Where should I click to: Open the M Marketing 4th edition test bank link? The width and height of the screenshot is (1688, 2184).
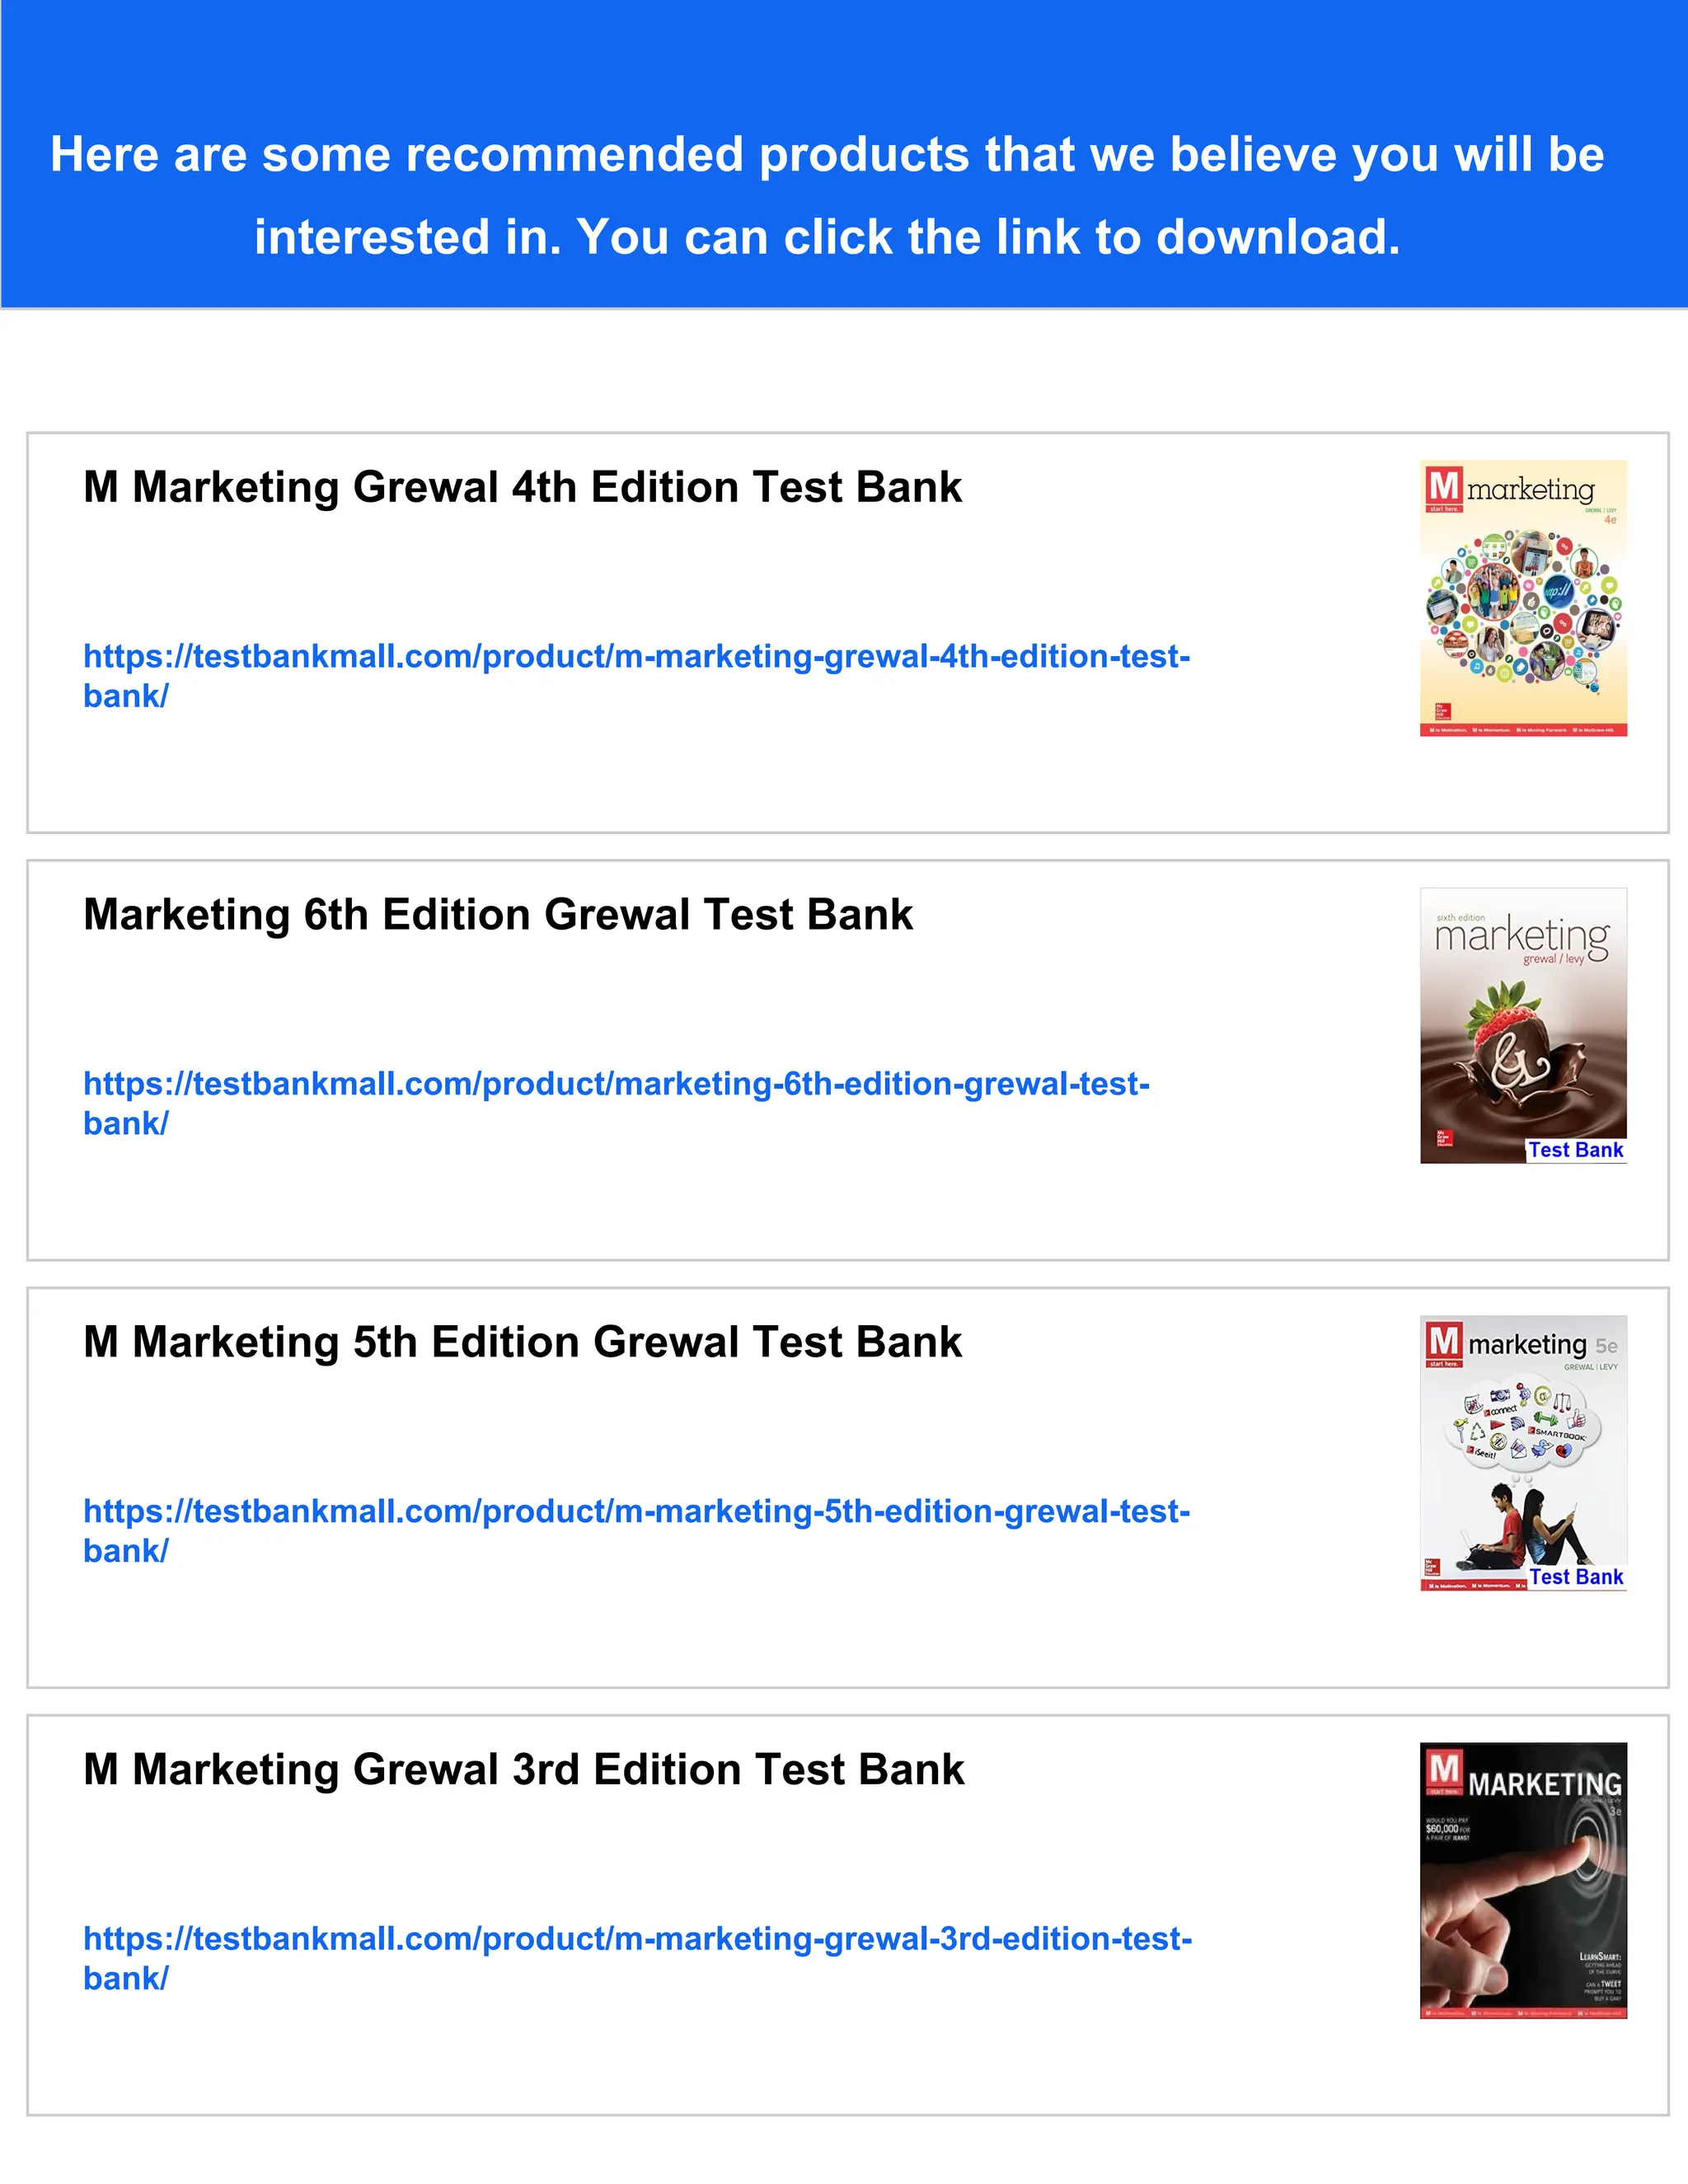point(636,657)
